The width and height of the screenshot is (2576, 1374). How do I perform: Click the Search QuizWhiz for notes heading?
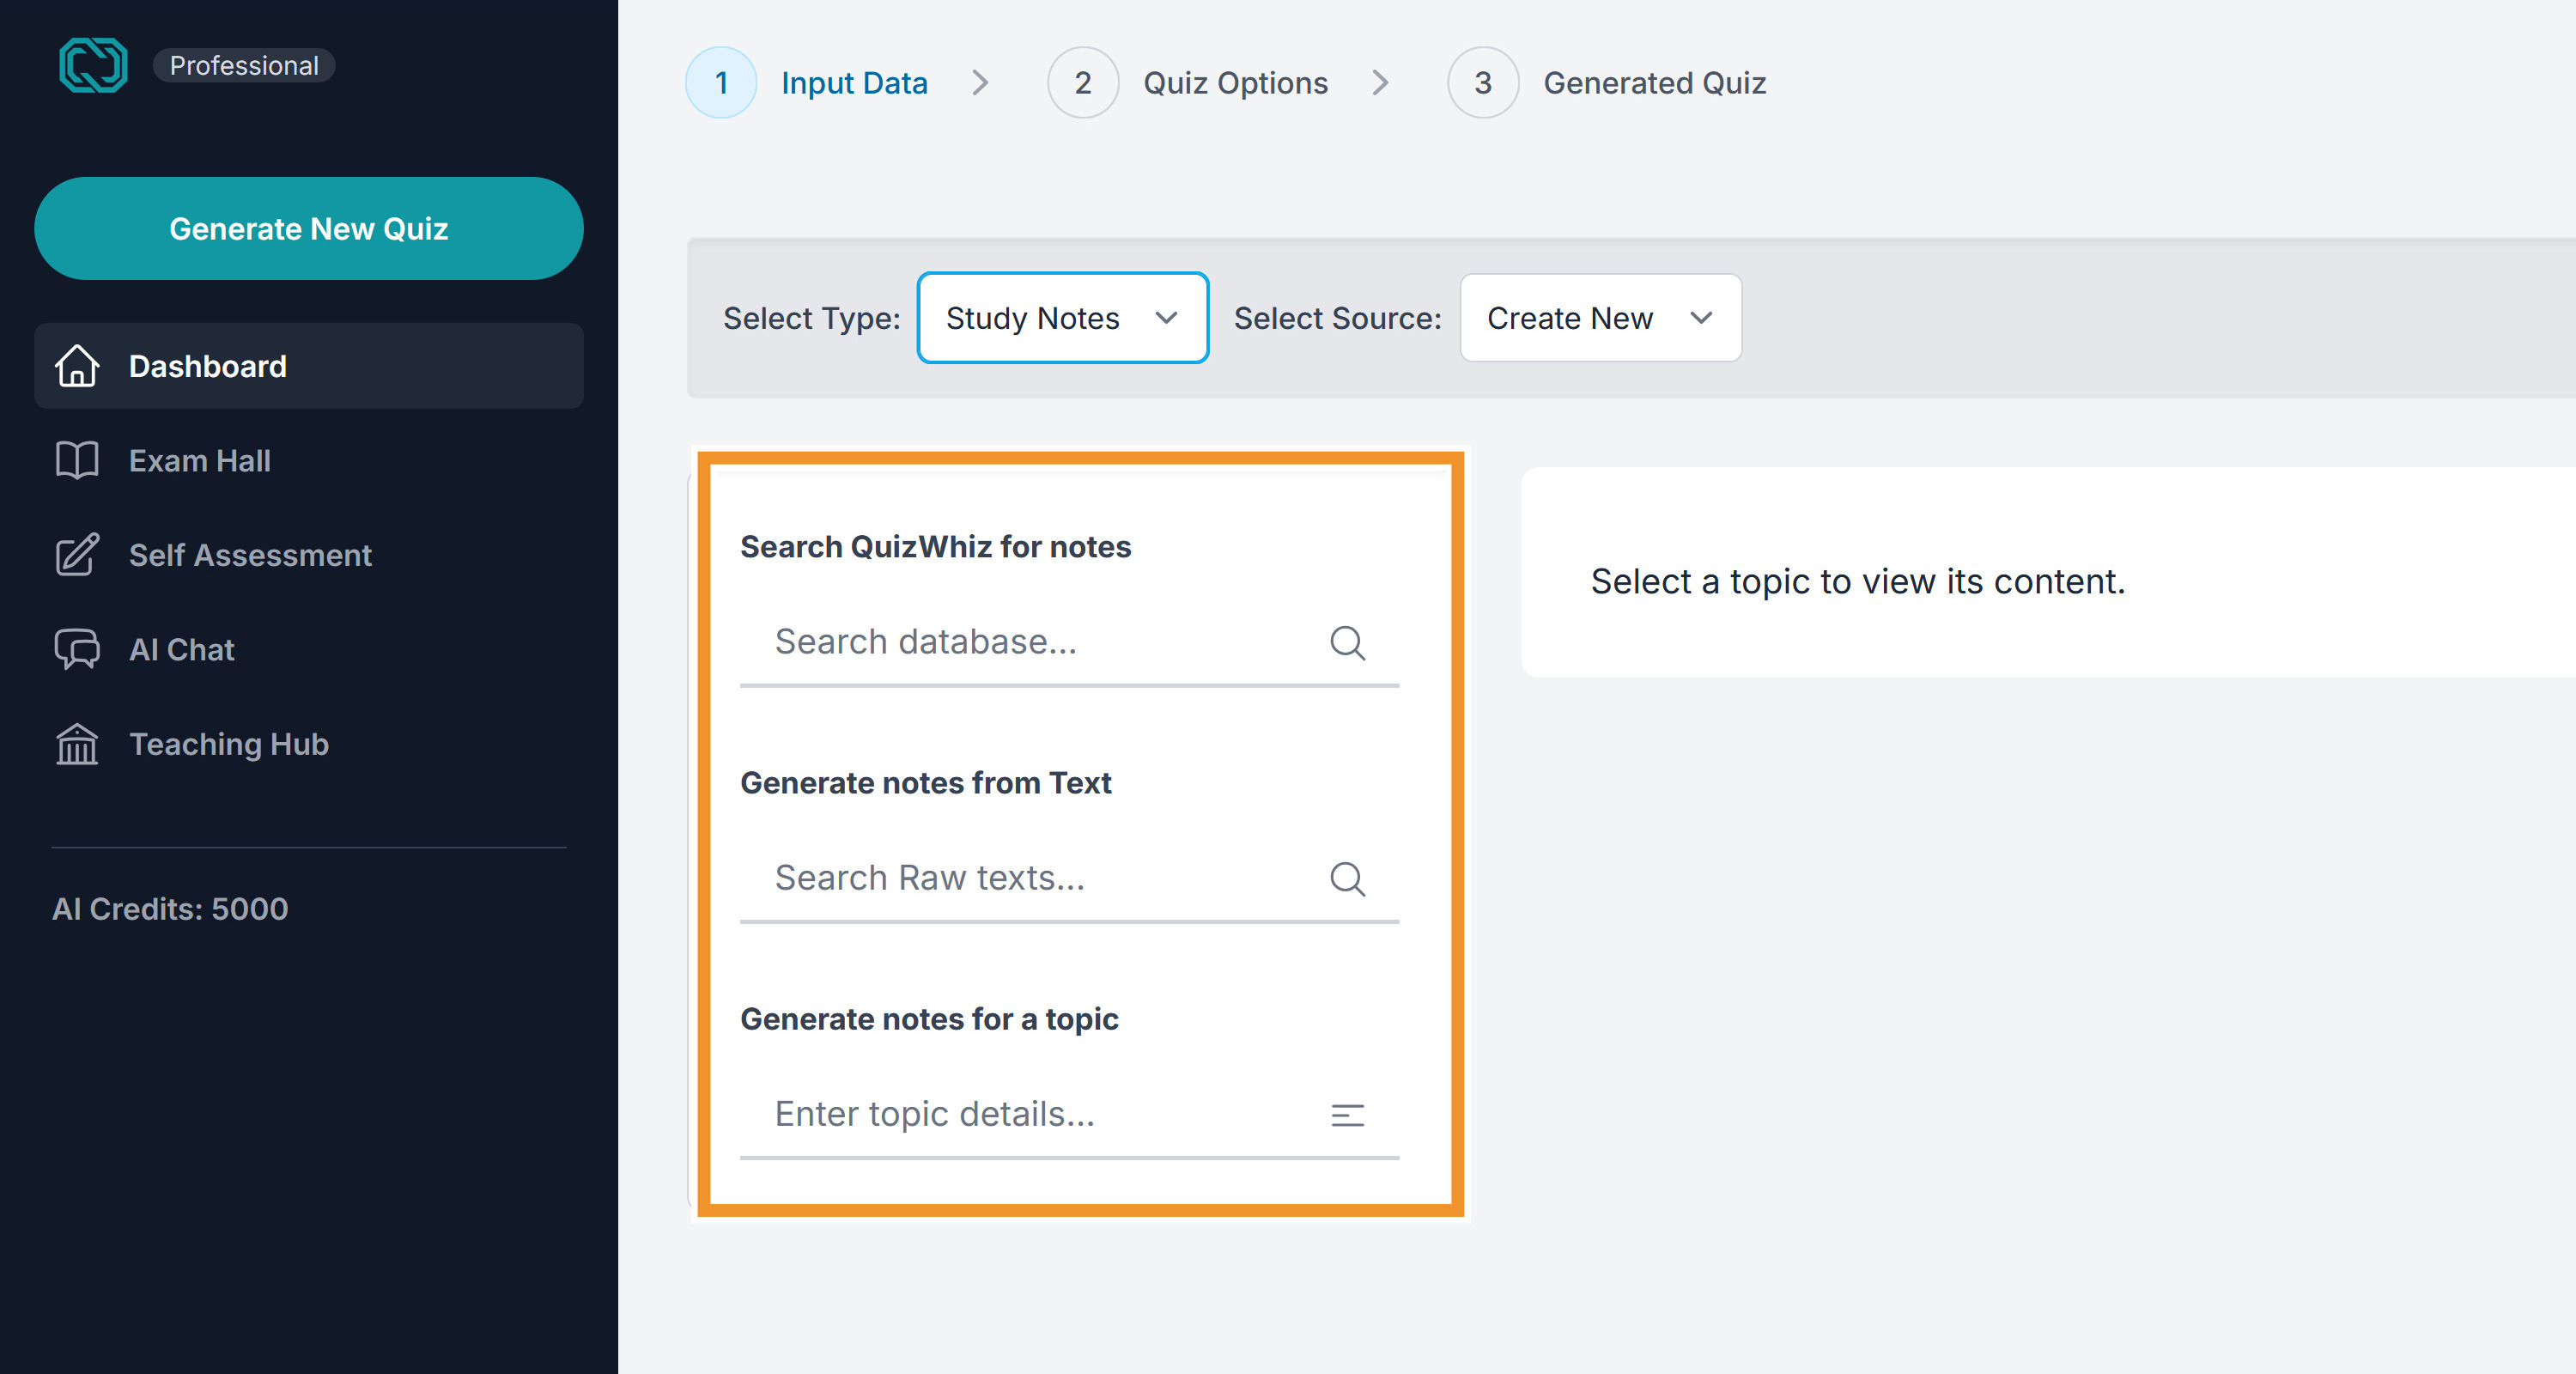tap(935, 547)
